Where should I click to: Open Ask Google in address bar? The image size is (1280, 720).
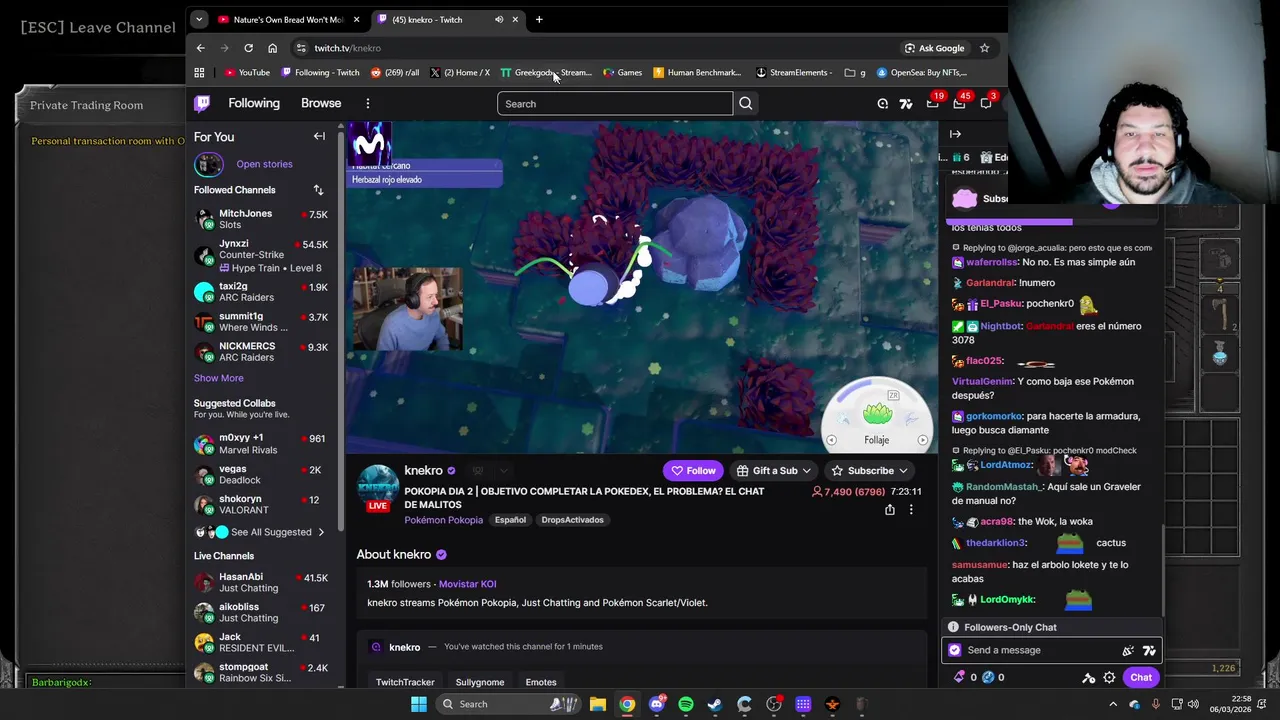(935, 48)
